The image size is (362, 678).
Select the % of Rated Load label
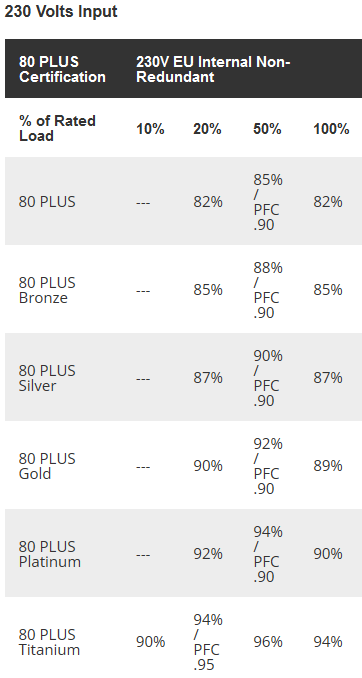57,128
